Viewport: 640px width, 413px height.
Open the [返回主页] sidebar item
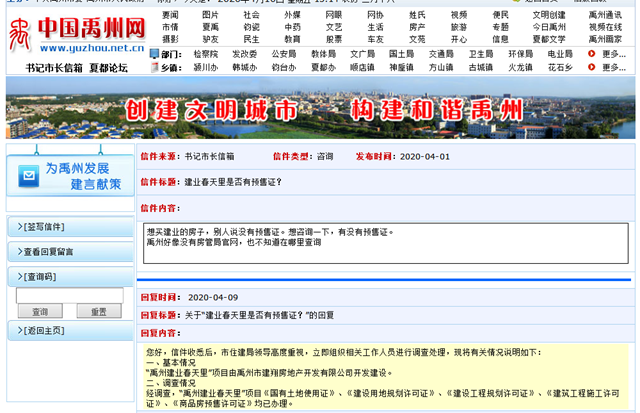(x=70, y=331)
